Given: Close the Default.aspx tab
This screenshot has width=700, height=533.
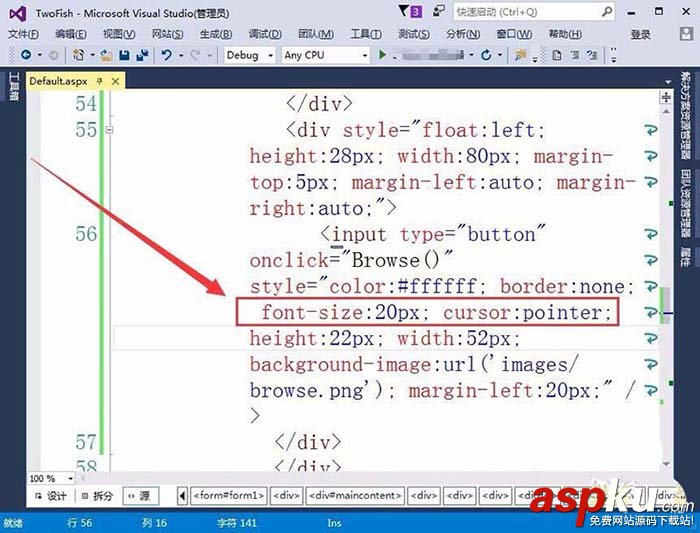Looking at the screenshot, I should [x=115, y=81].
